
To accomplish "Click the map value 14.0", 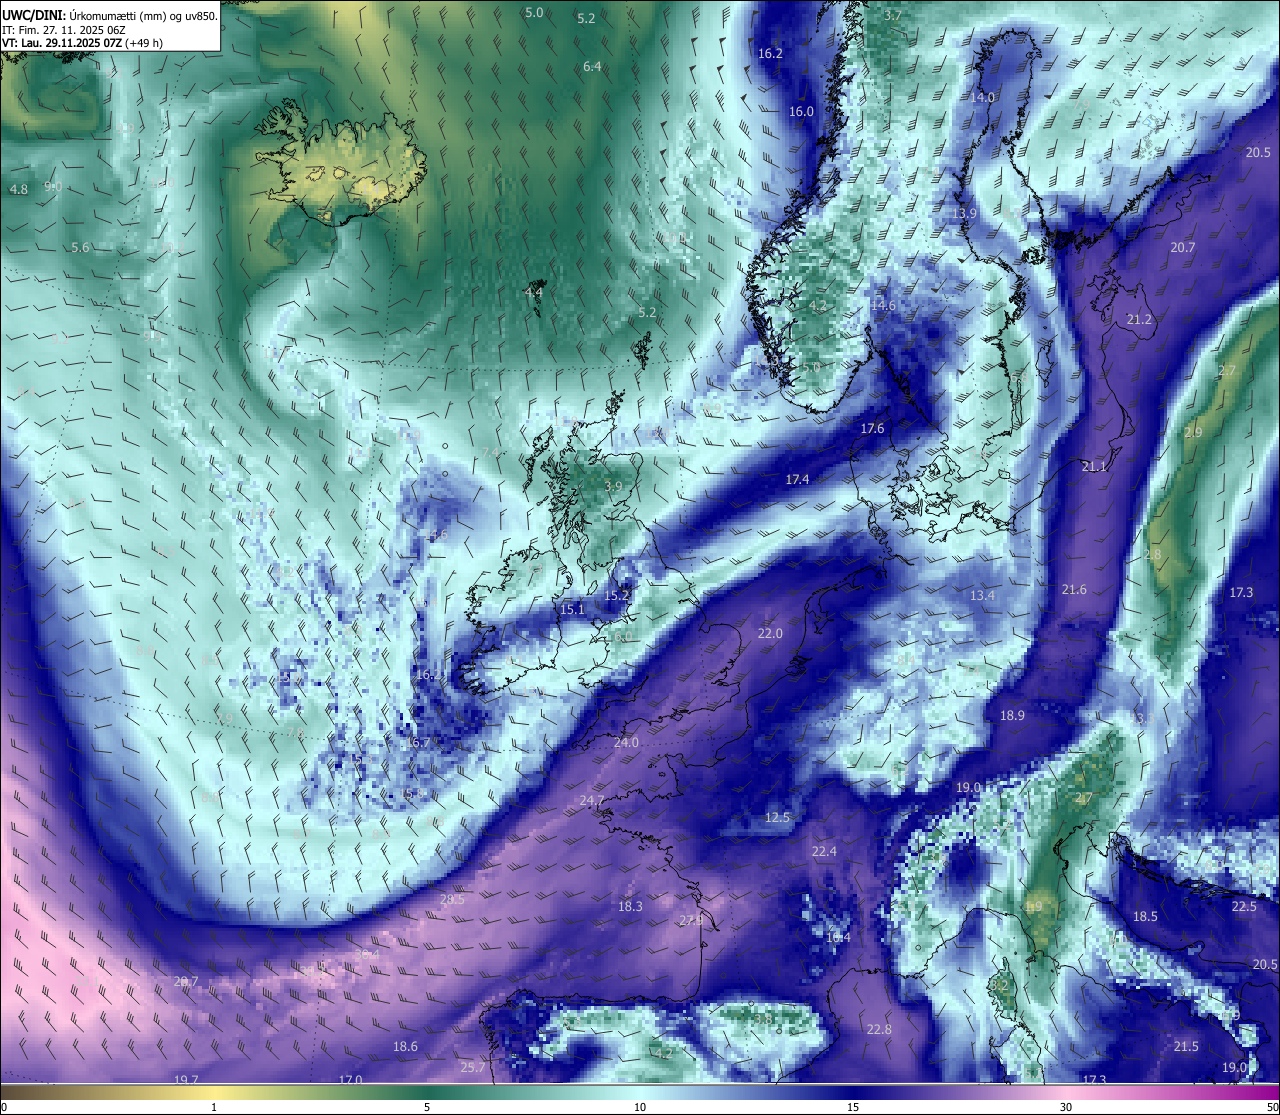I will pyautogui.click(x=982, y=98).
